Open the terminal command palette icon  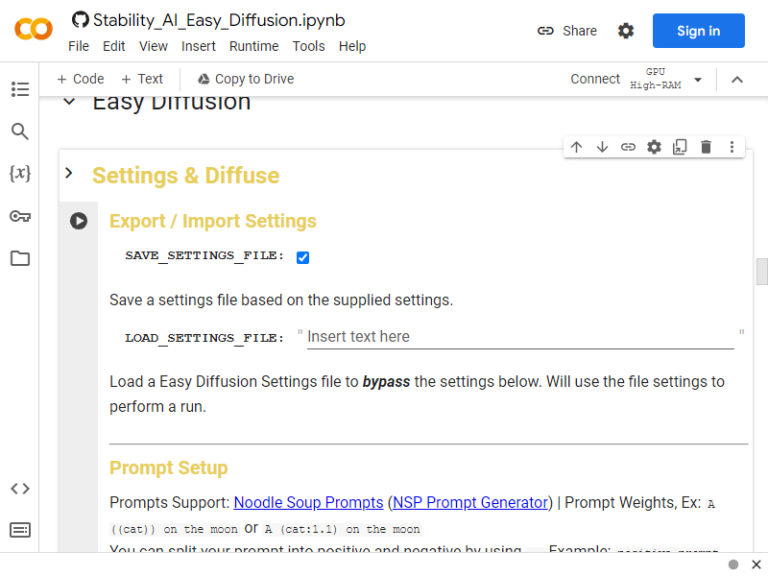pos(20,530)
